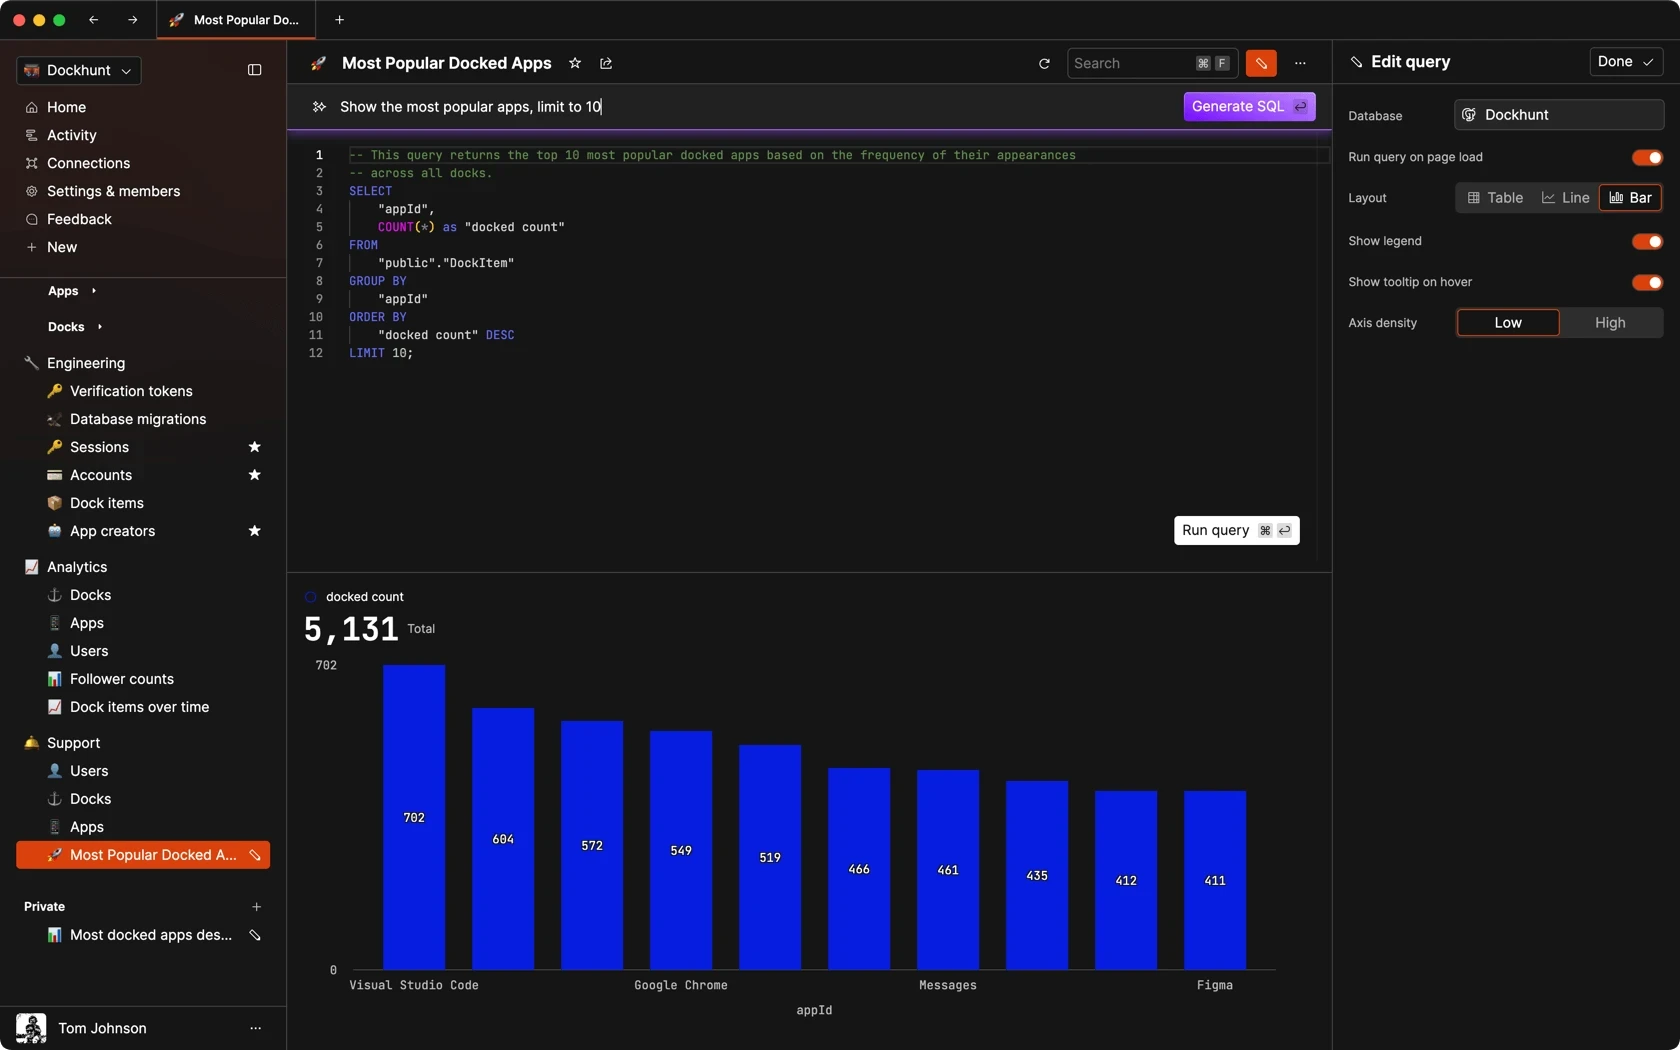Switch layout to Line
This screenshot has width=1680, height=1050.
(1565, 198)
